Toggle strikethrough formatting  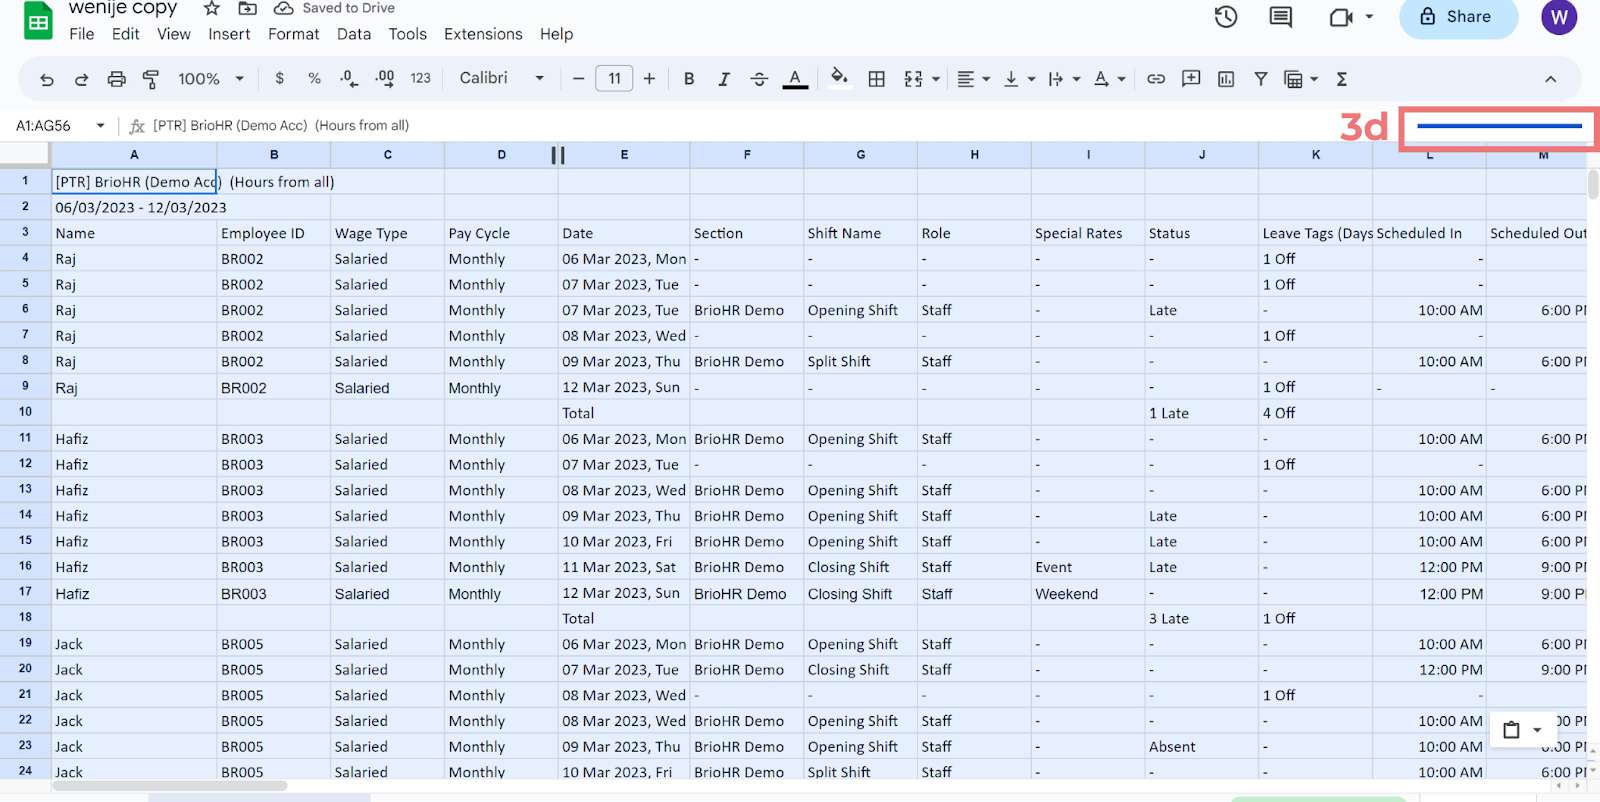(x=759, y=78)
